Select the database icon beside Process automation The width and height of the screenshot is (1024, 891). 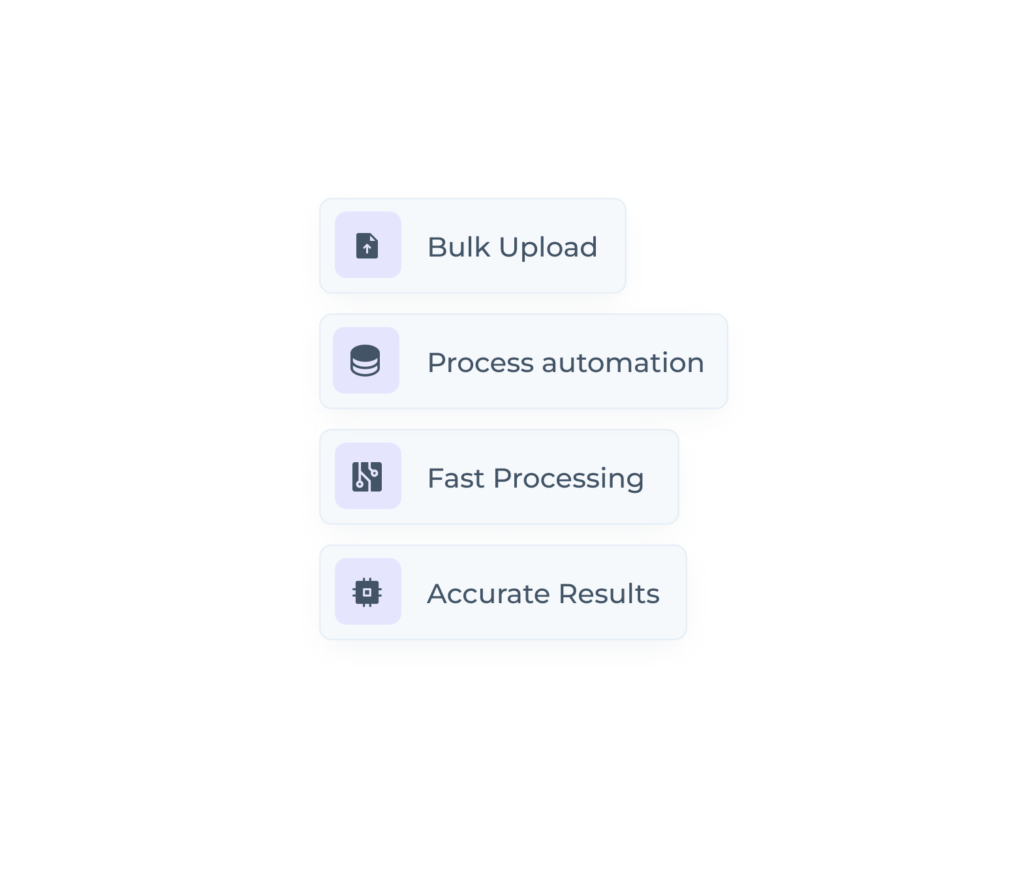click(366, 361)
